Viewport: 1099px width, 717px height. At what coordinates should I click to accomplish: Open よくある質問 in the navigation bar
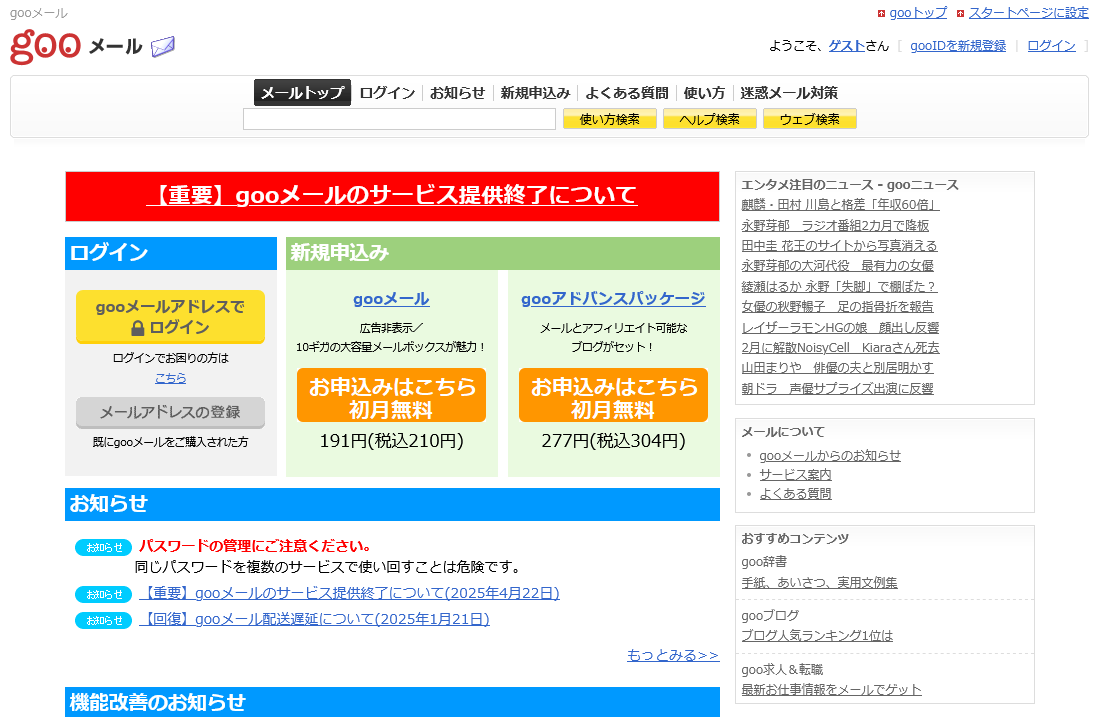pyautogui.click(x=627, y=93)
